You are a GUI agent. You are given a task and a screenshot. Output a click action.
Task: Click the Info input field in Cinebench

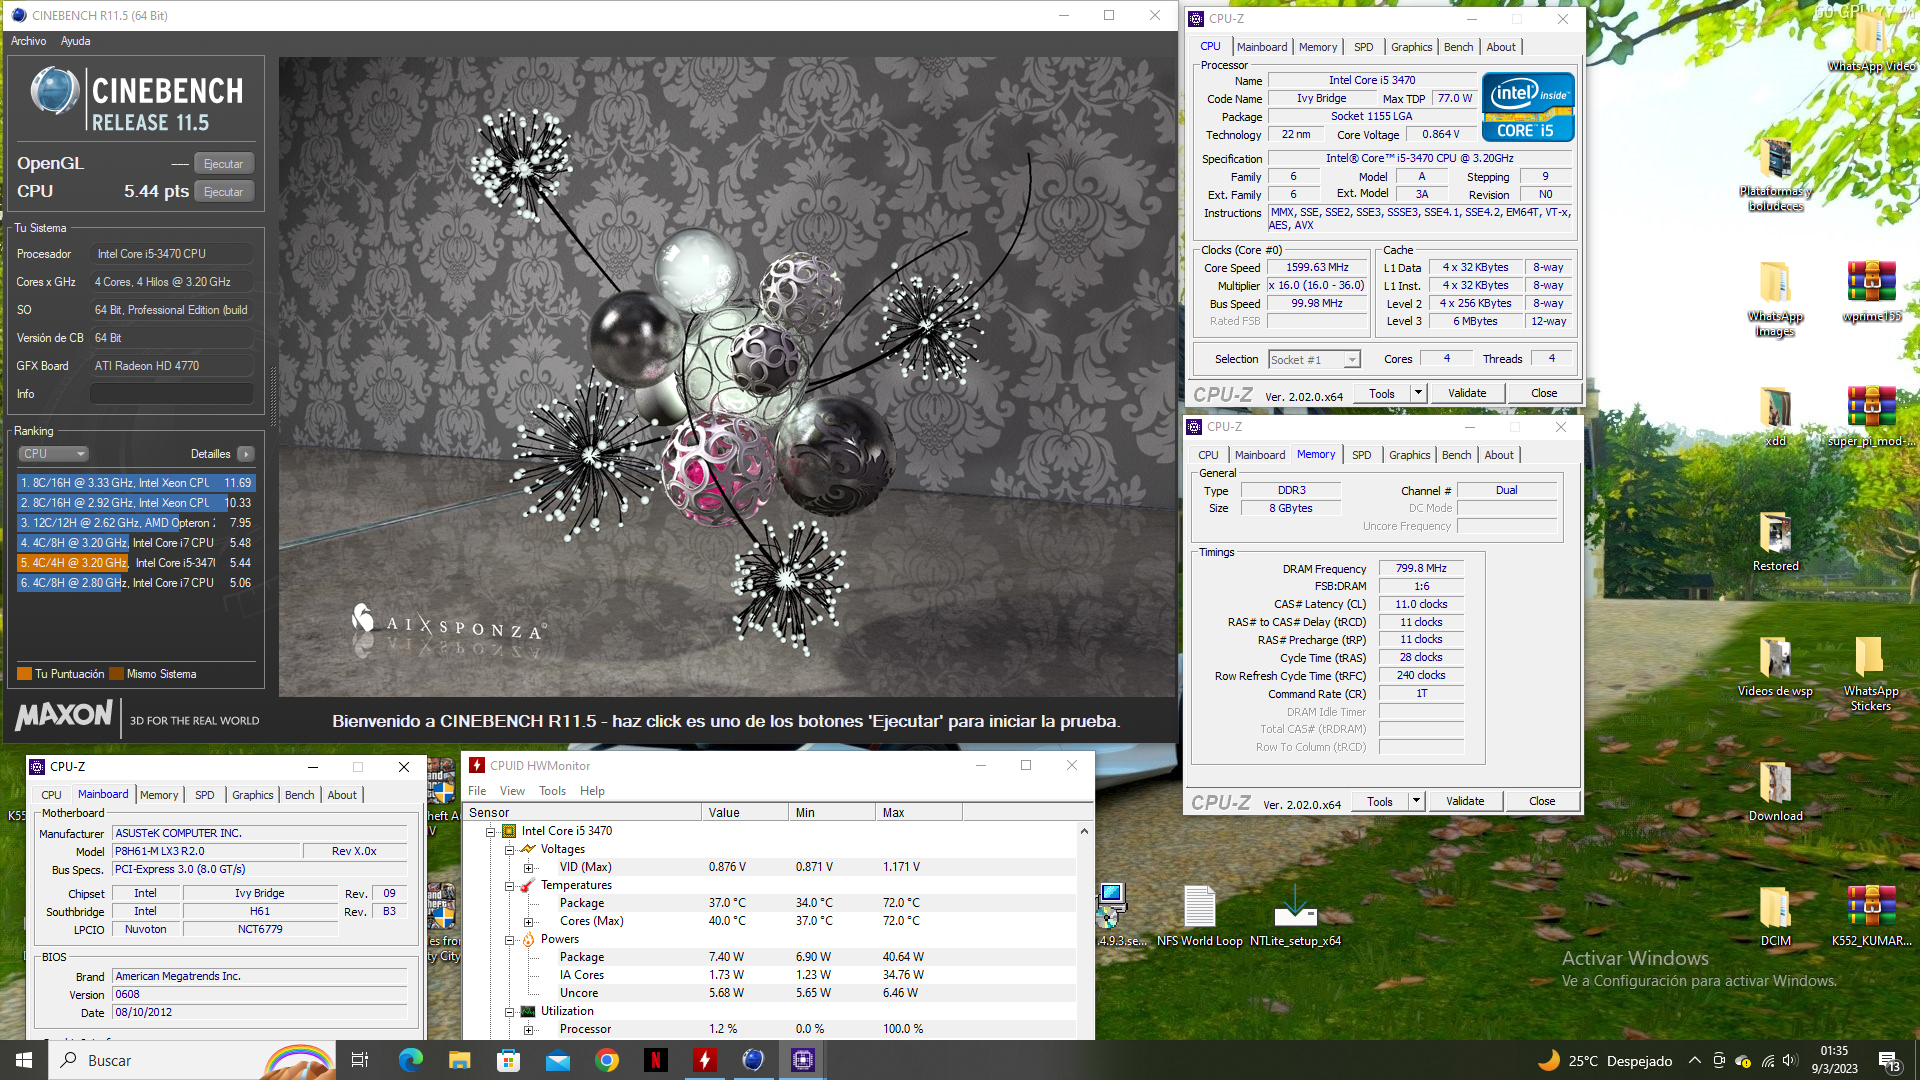(171, 394)
